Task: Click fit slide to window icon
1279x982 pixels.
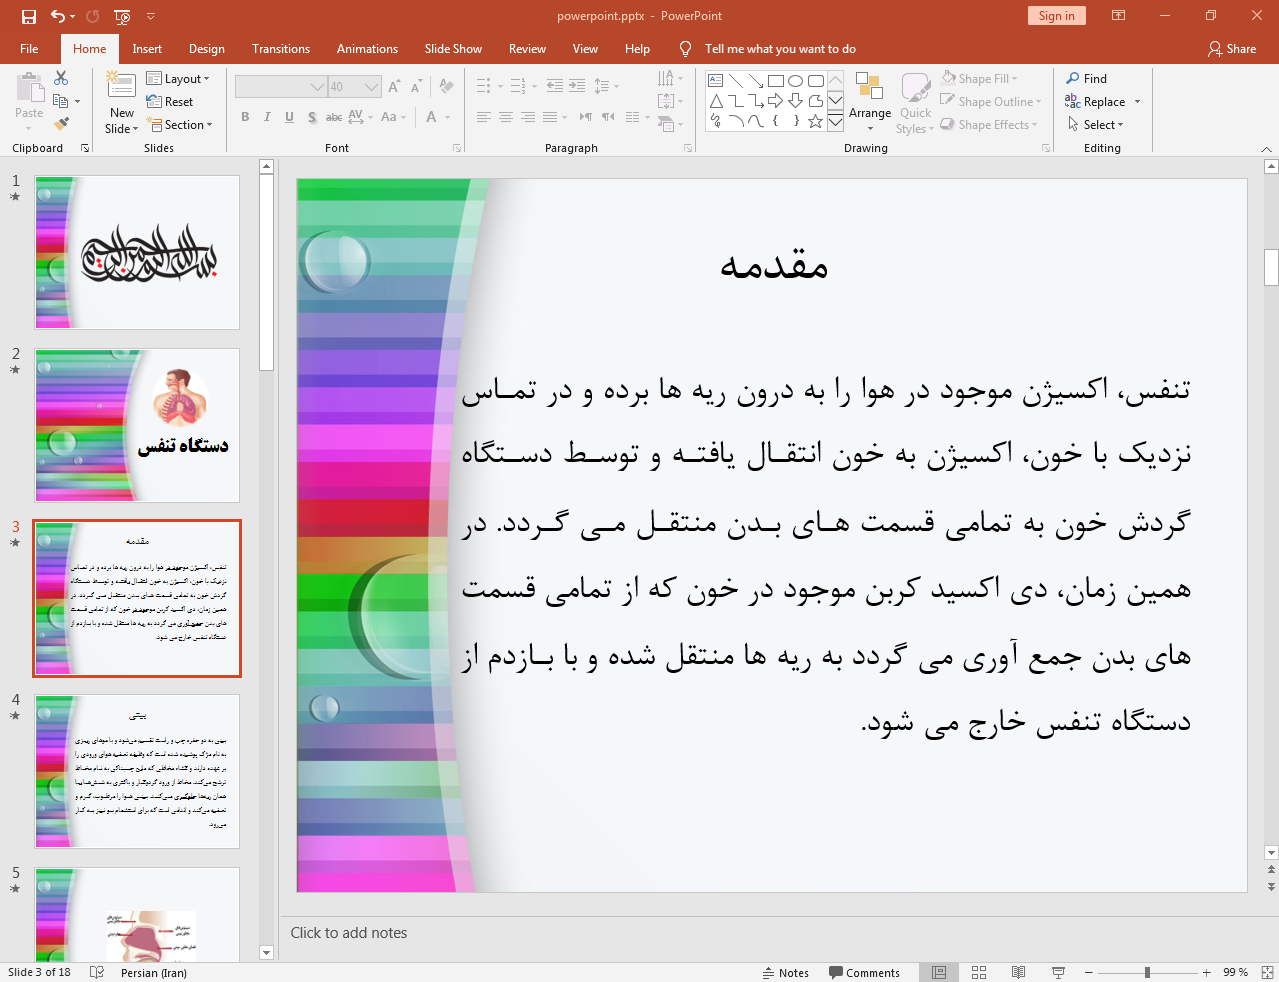Action: pyautogui.click(x=1267, y=973)
